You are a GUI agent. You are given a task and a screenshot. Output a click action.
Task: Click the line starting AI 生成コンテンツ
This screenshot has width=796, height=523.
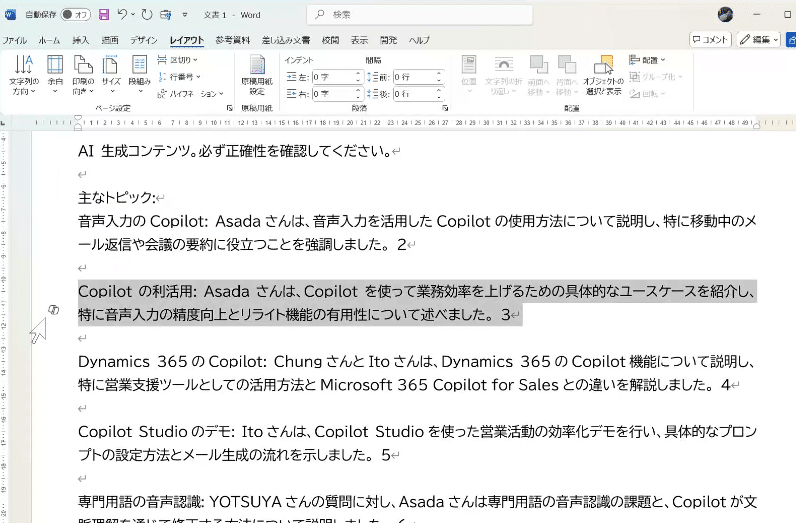[234, 151]
